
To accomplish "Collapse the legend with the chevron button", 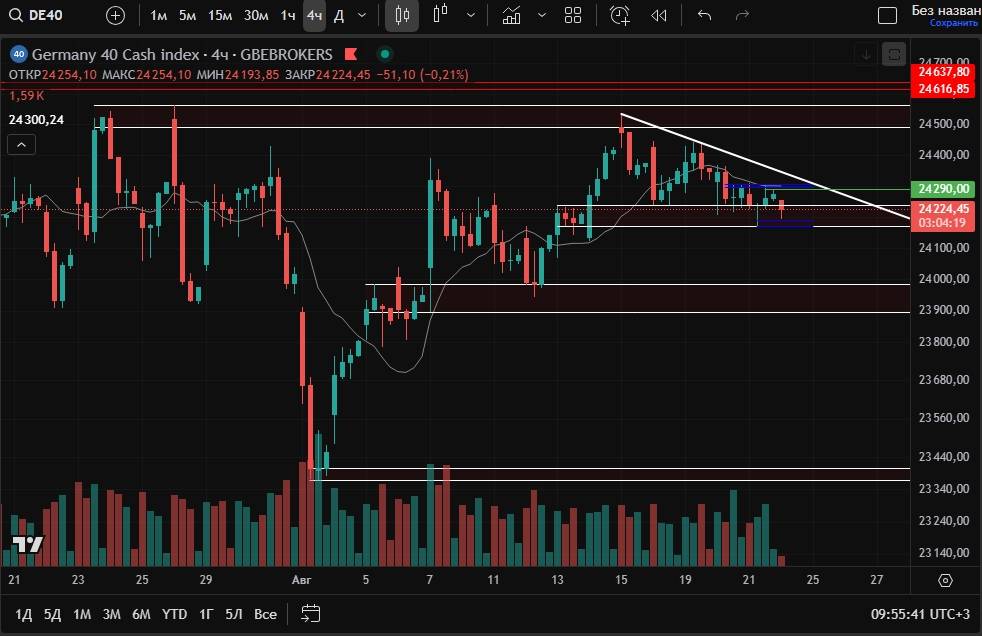I will click(x=20, y=145).
